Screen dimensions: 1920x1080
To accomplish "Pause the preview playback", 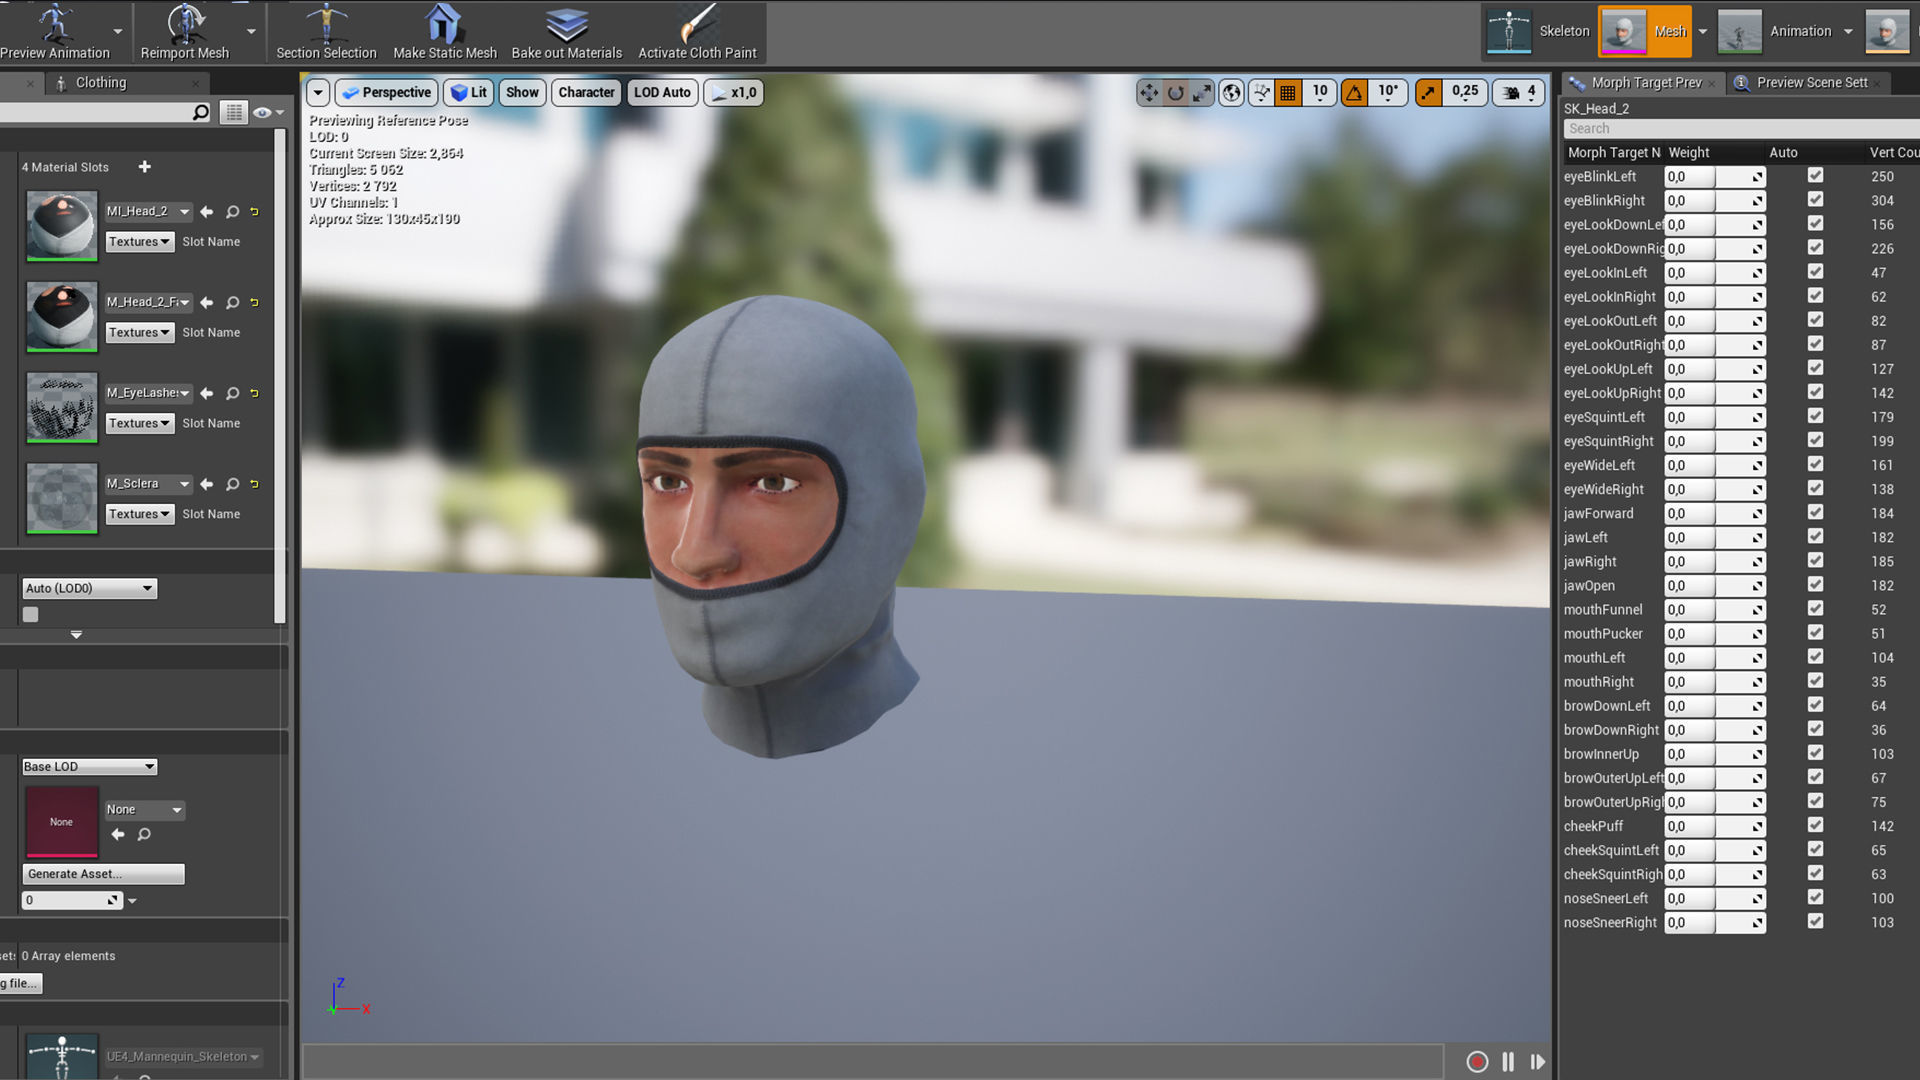I will 1508,1062.
